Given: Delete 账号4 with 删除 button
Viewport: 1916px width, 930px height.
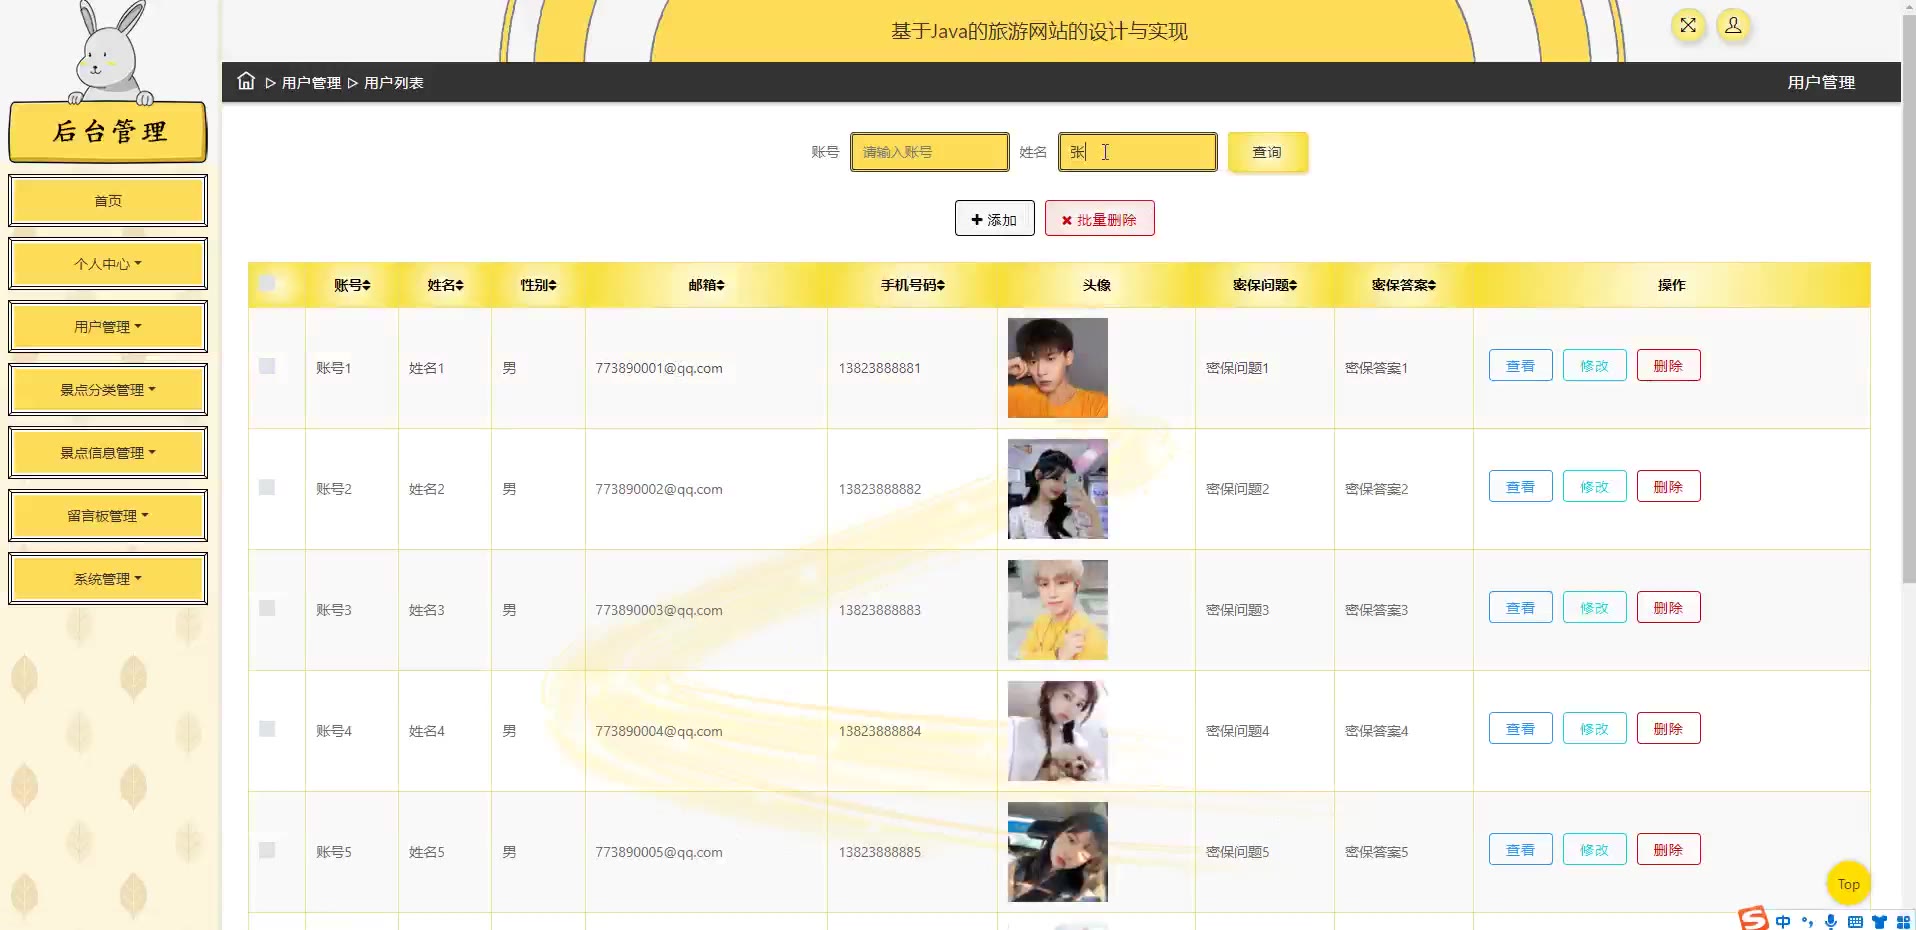Looking at the screenshot, I should tap(1668, 728).
